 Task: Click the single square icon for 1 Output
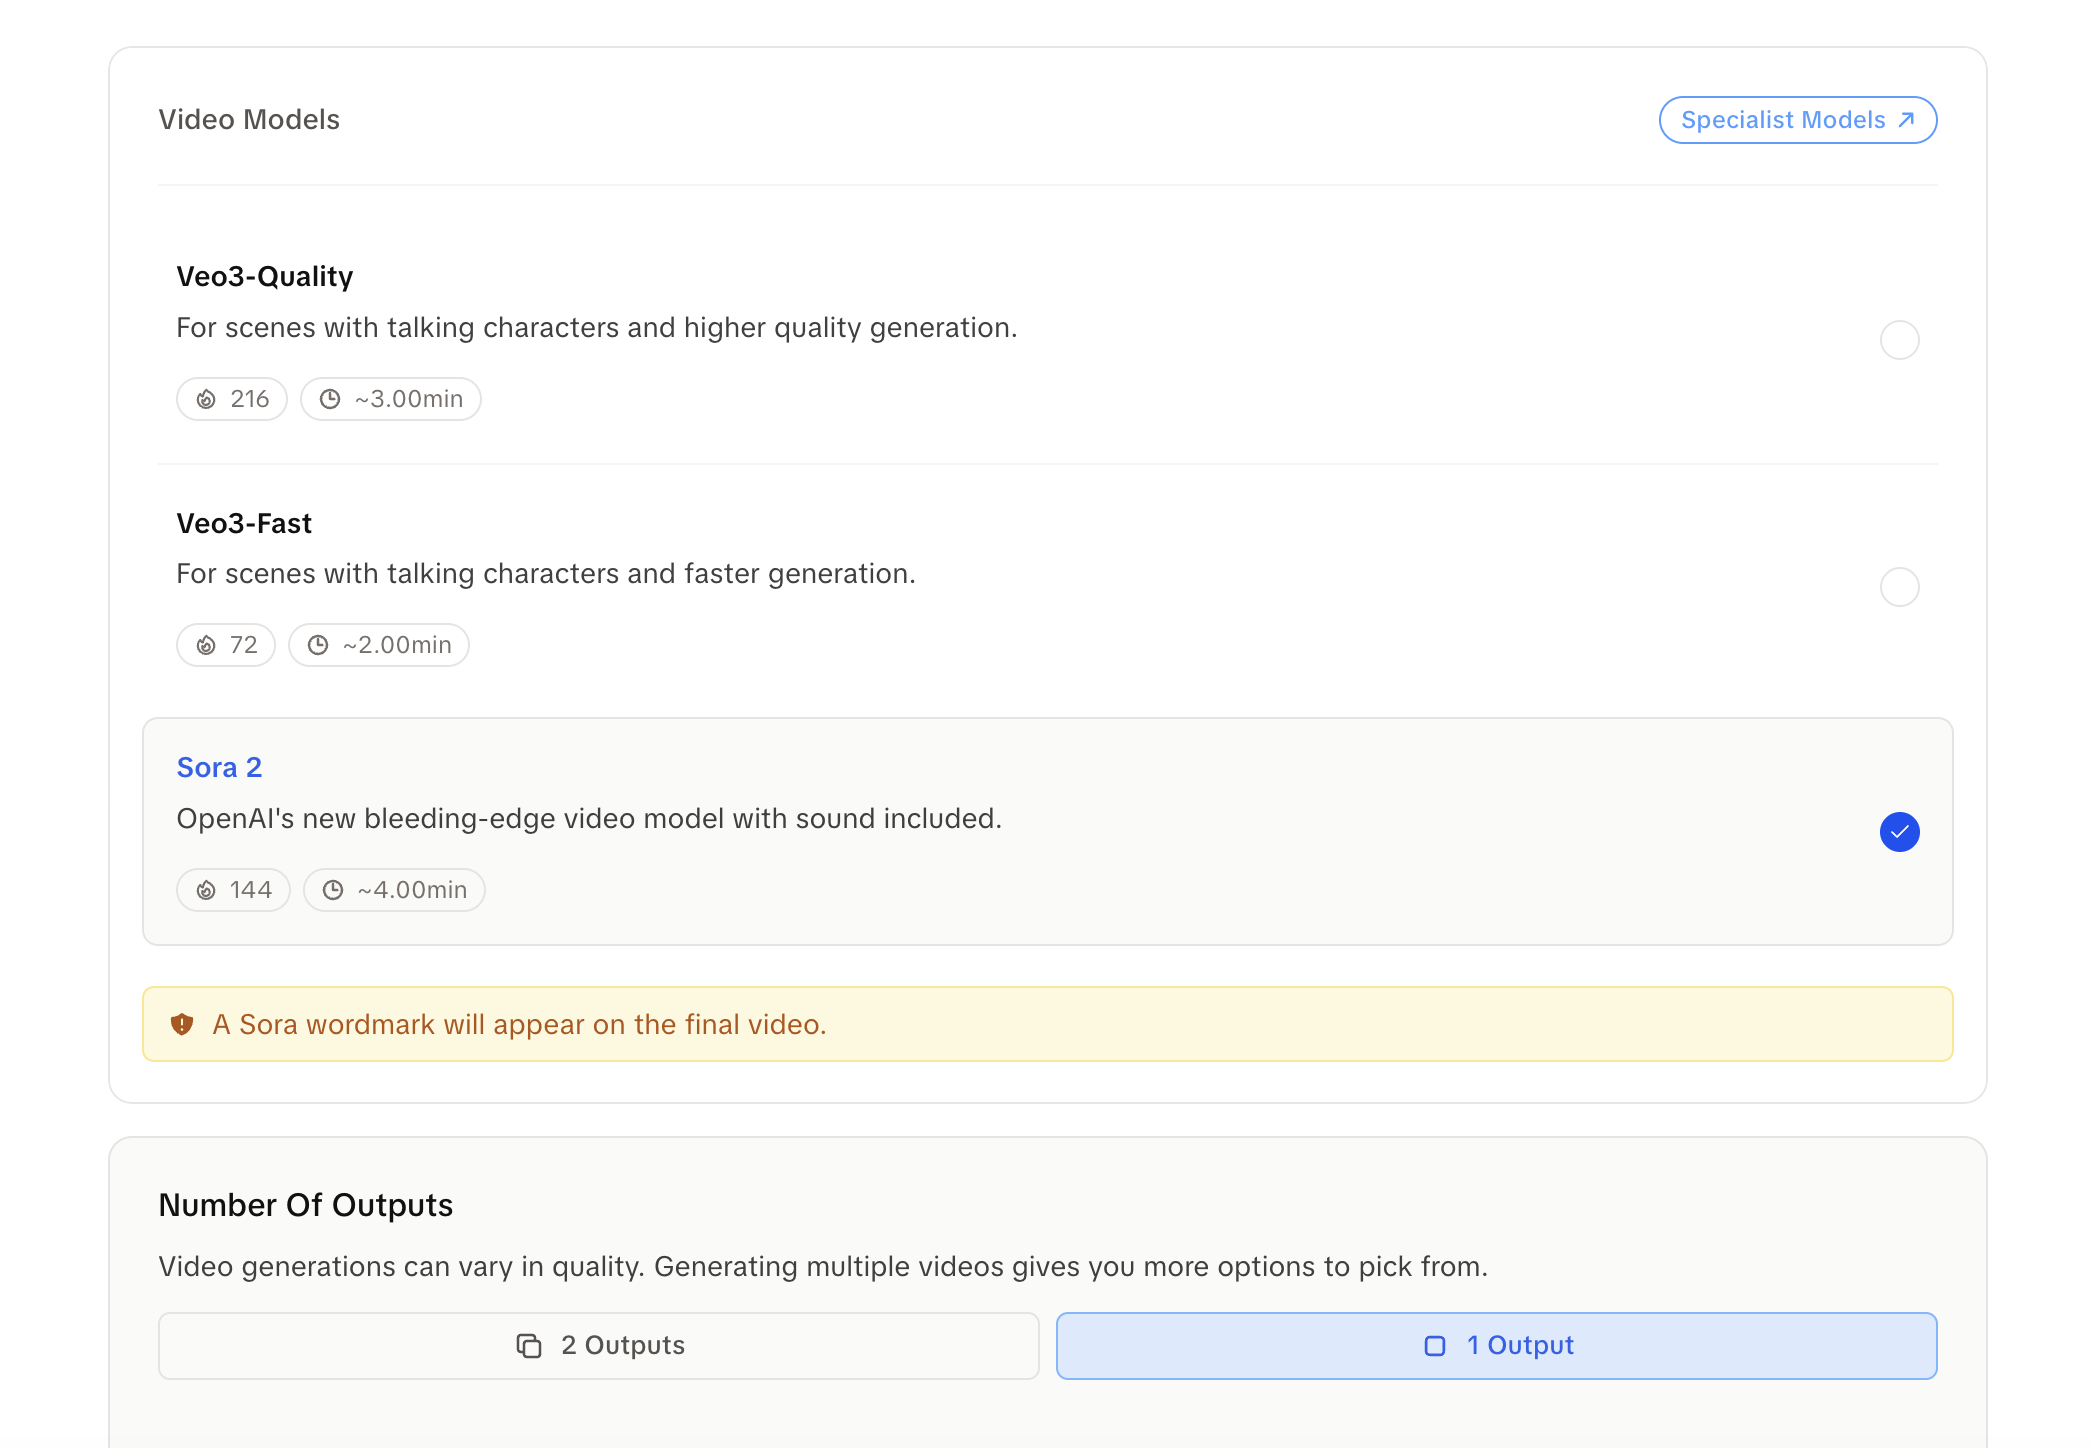[x=1435, y=1346]
